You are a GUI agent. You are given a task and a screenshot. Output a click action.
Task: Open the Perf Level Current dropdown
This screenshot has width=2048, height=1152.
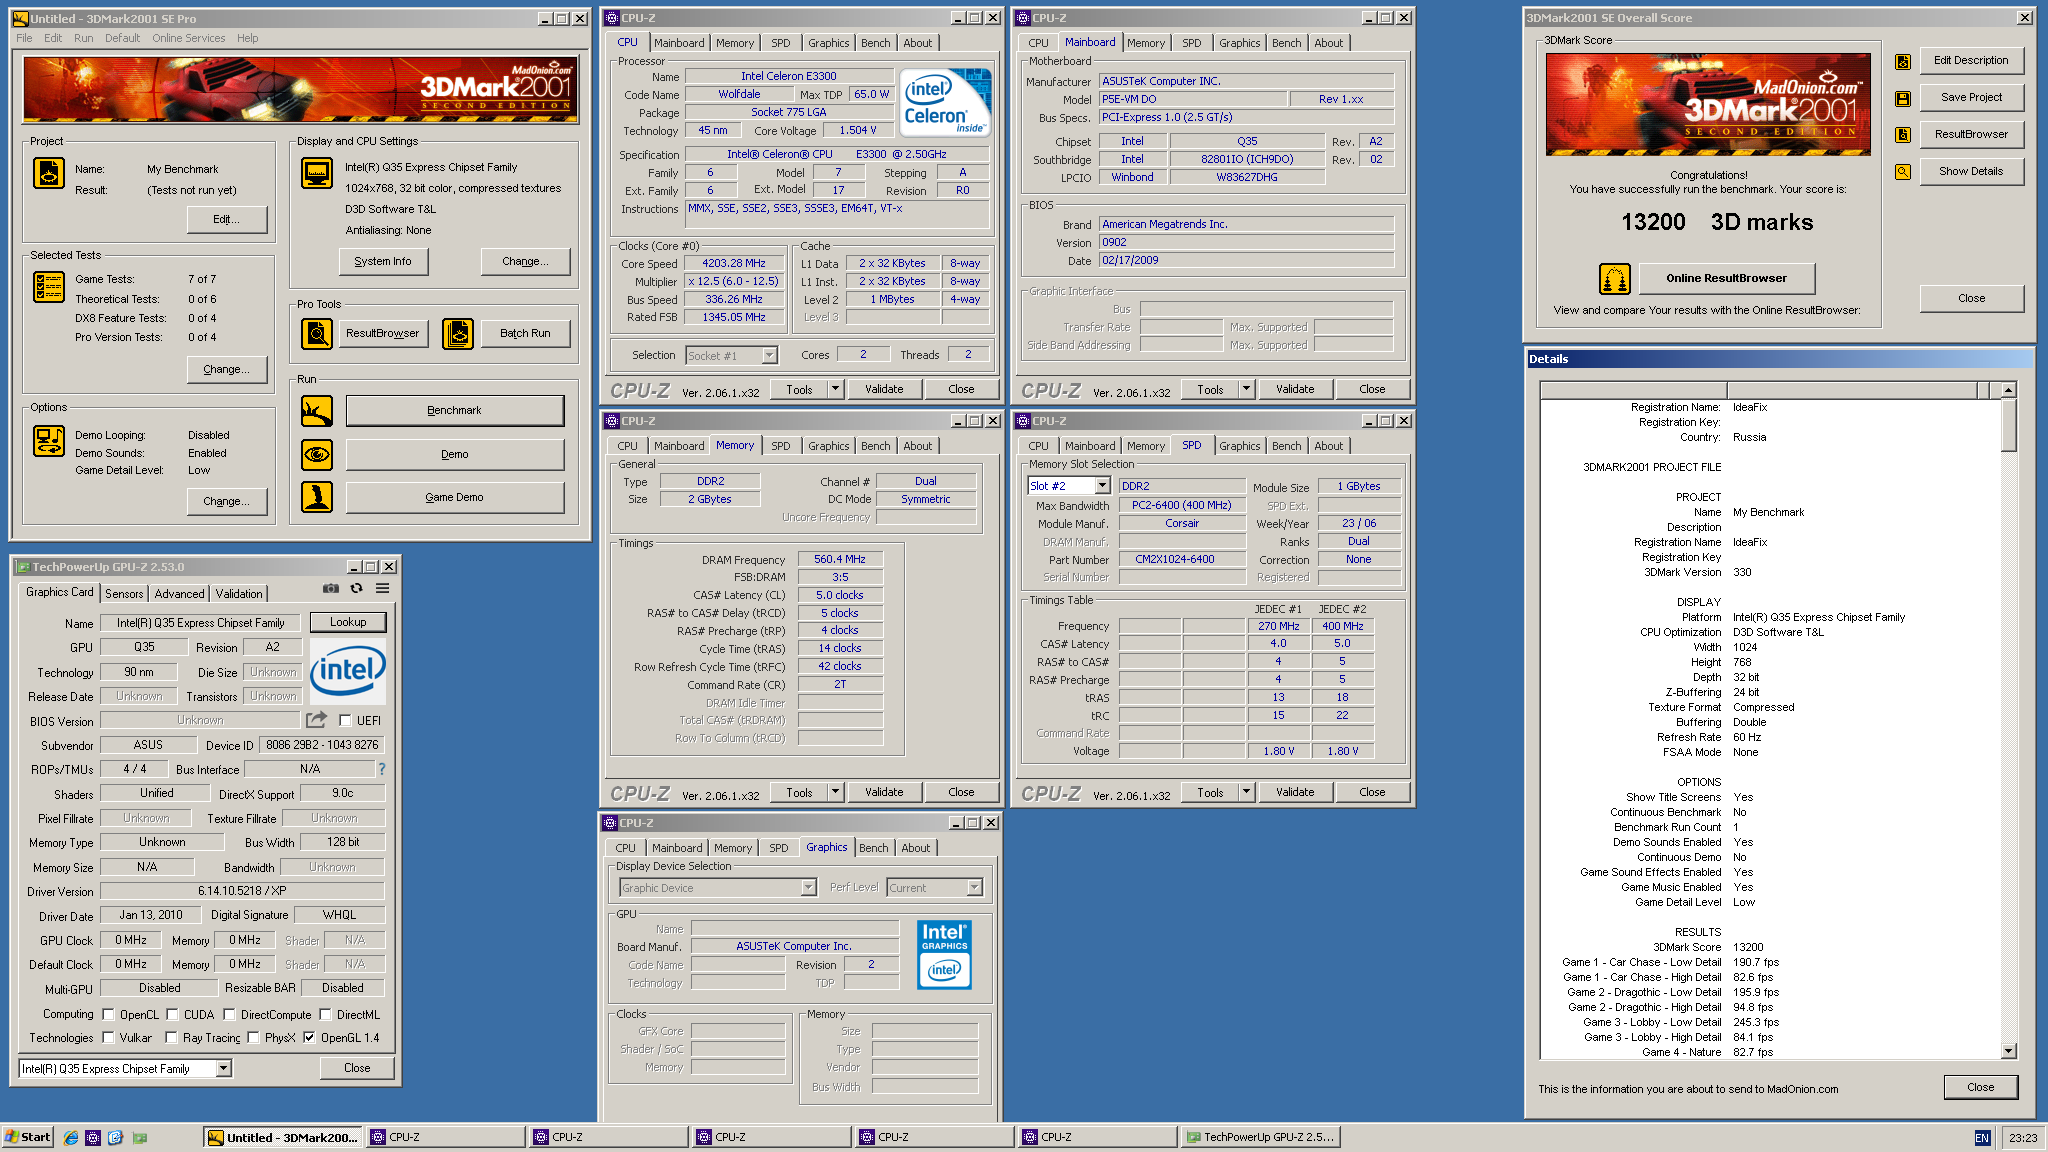(974, 887)
